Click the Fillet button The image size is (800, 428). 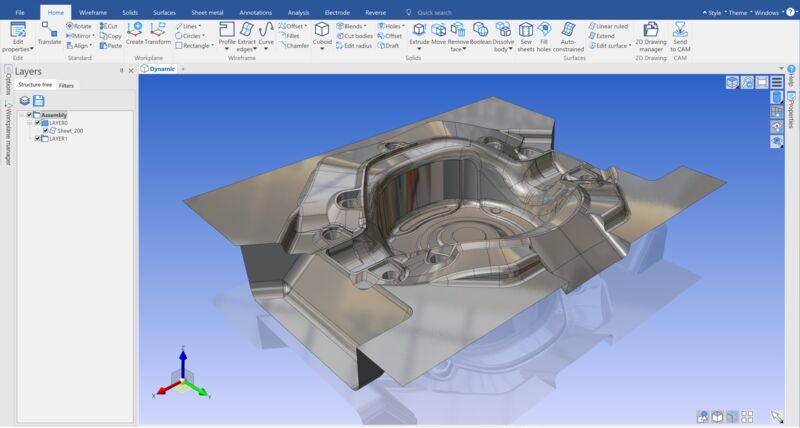click(x=291, y=36)
